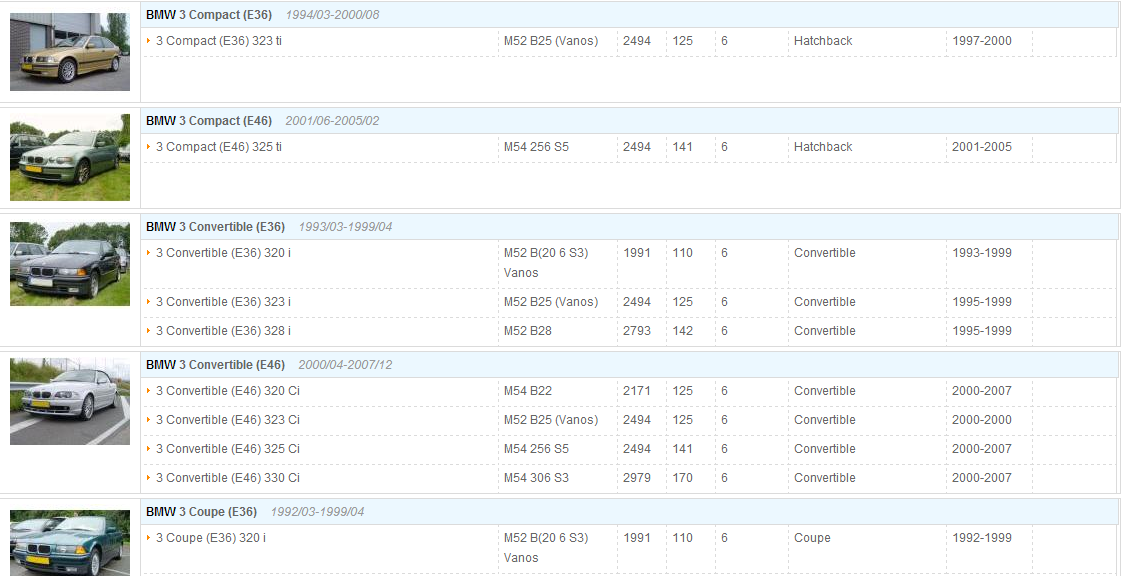Open the gold BMW 3 Compact E36 photo
1121x576 pixels.
70,51
